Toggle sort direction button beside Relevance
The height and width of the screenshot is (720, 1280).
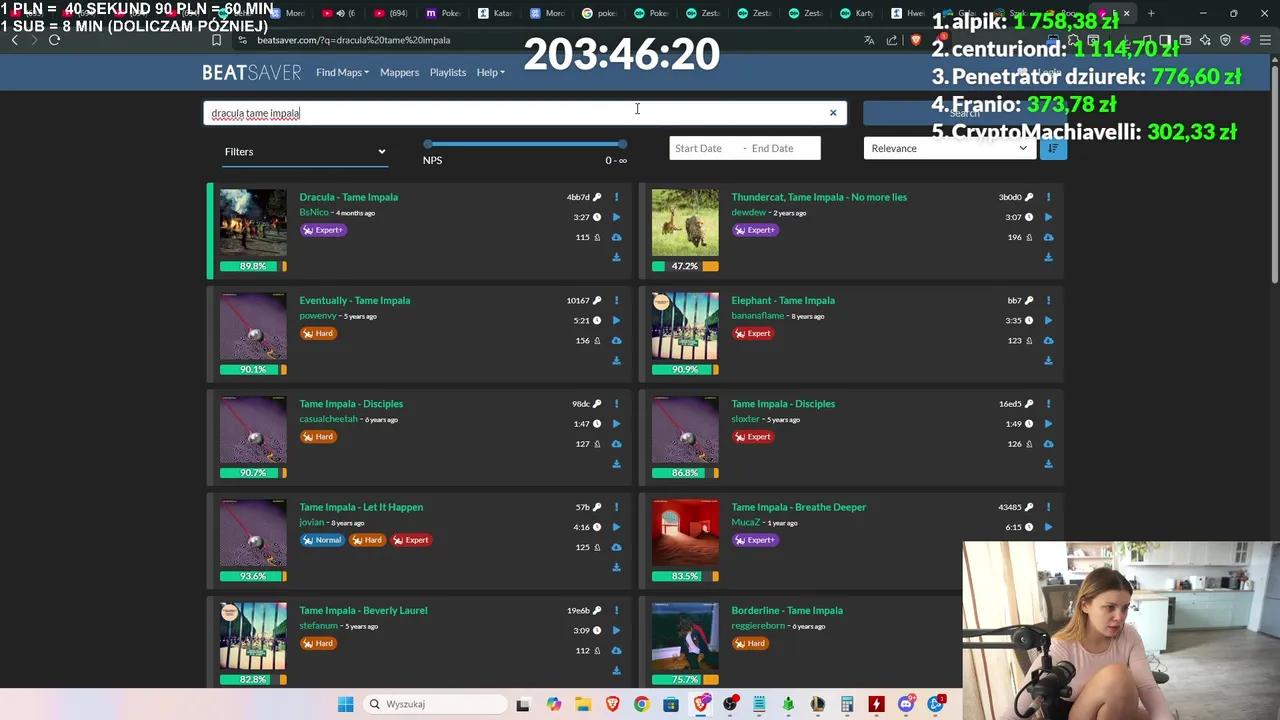pos(1052,148)
